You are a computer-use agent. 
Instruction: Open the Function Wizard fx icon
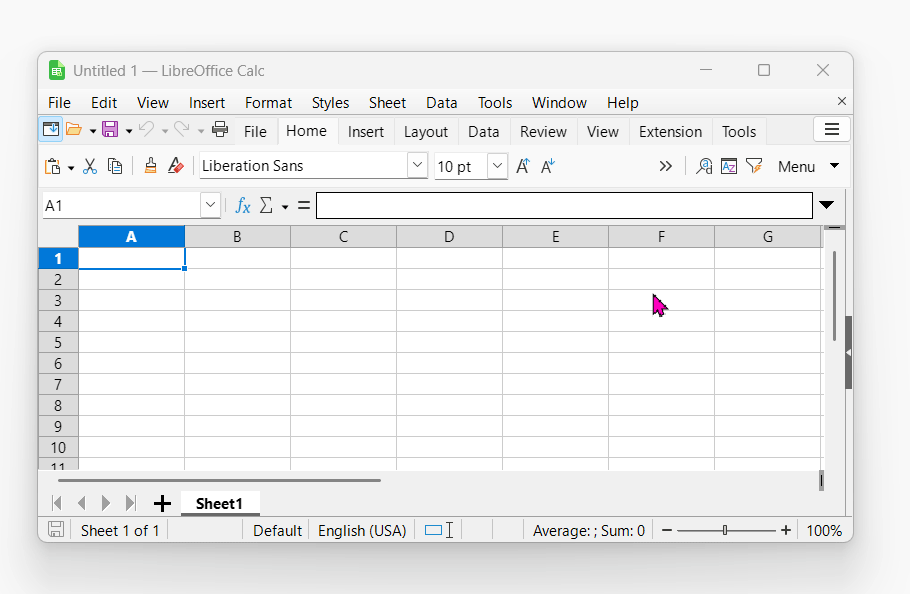click(243, 205)
